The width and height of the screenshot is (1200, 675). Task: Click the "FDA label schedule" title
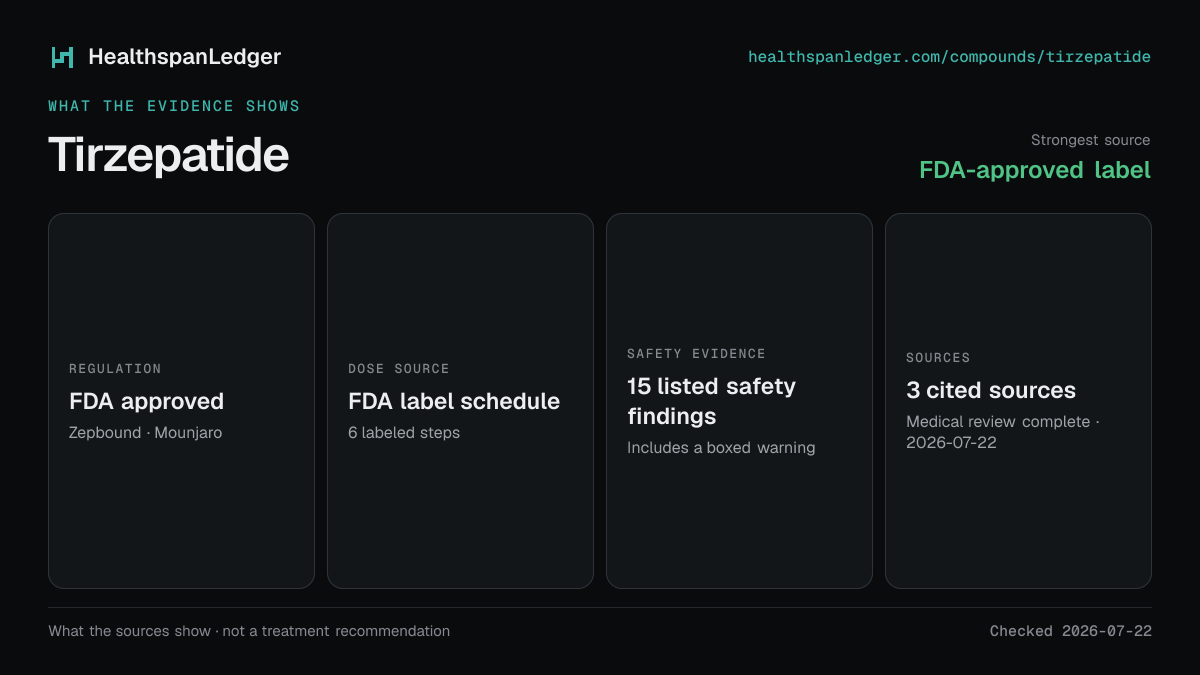point(454,401)
